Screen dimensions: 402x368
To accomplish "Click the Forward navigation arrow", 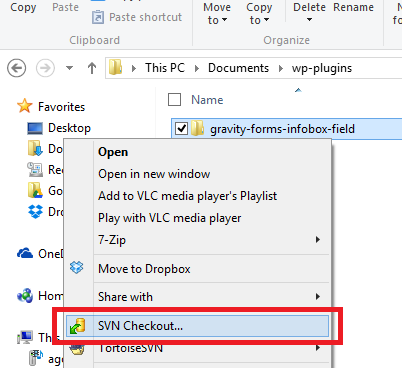I will [45, 68].
